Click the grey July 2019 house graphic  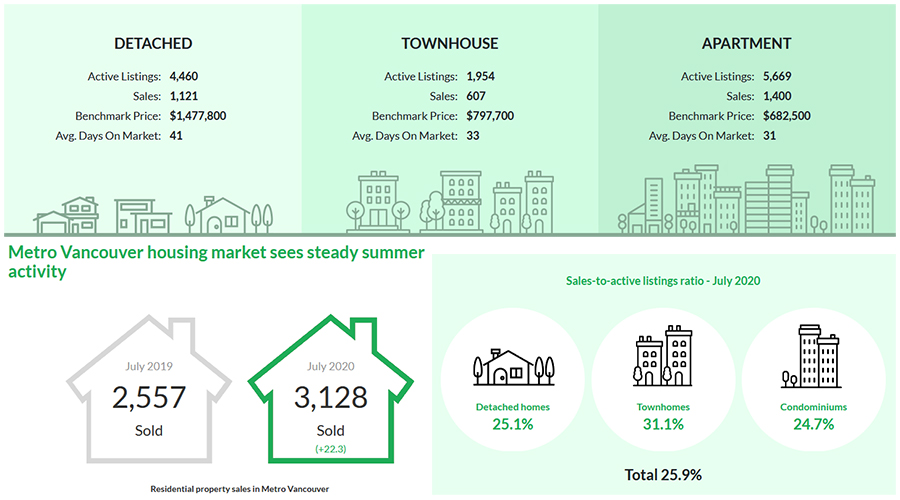click(149, 389)
